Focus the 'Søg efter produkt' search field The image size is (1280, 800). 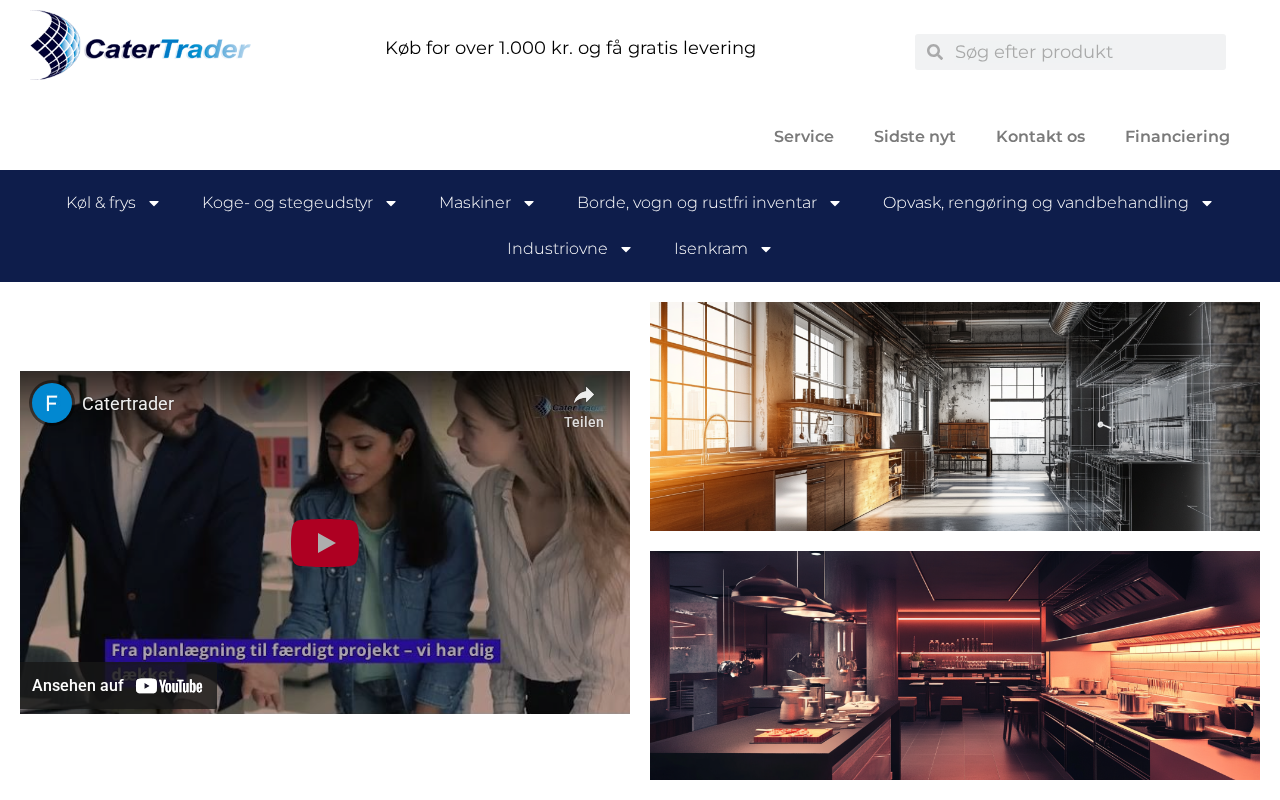pos(1084,52)
